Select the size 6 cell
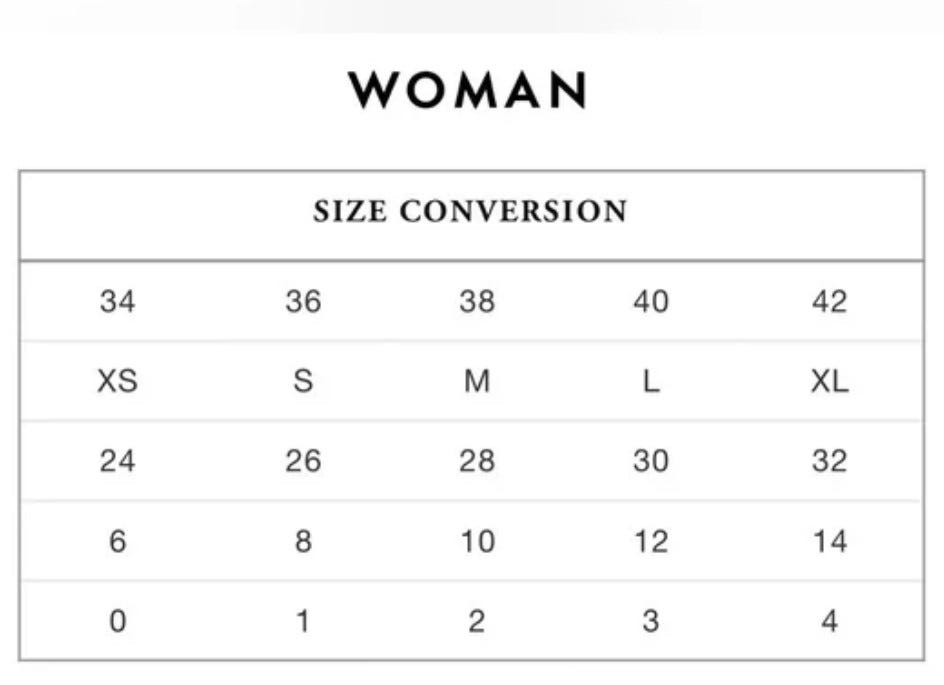The image size is (944, 685). pos(117,541)
